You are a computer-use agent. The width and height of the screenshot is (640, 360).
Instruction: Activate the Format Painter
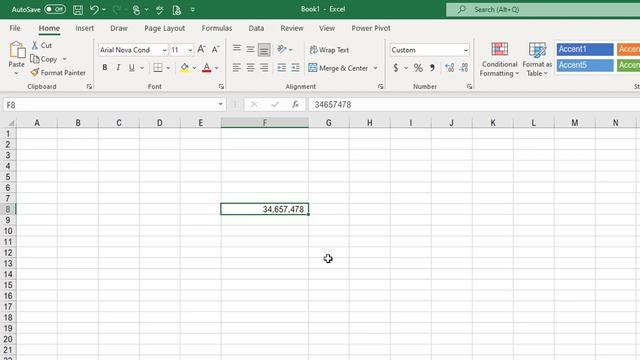point(58,73)
